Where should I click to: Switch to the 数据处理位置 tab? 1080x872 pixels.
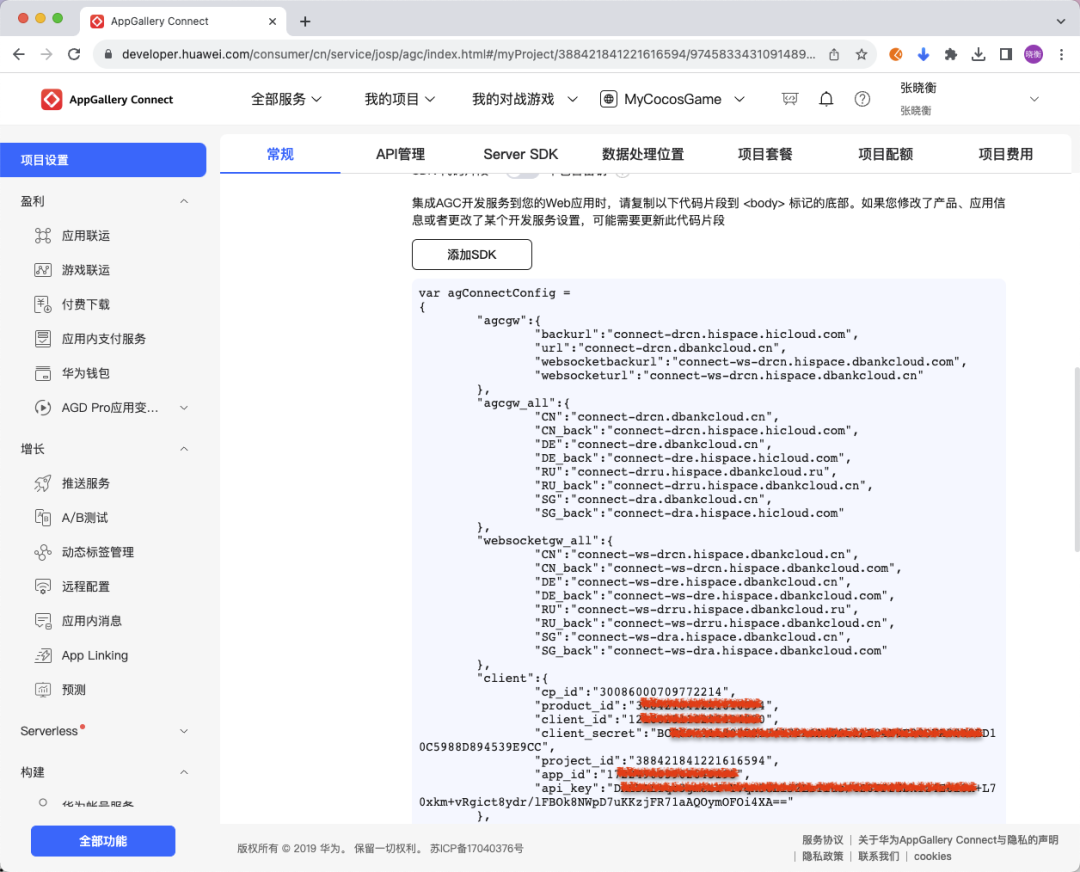tap(643, 154)
